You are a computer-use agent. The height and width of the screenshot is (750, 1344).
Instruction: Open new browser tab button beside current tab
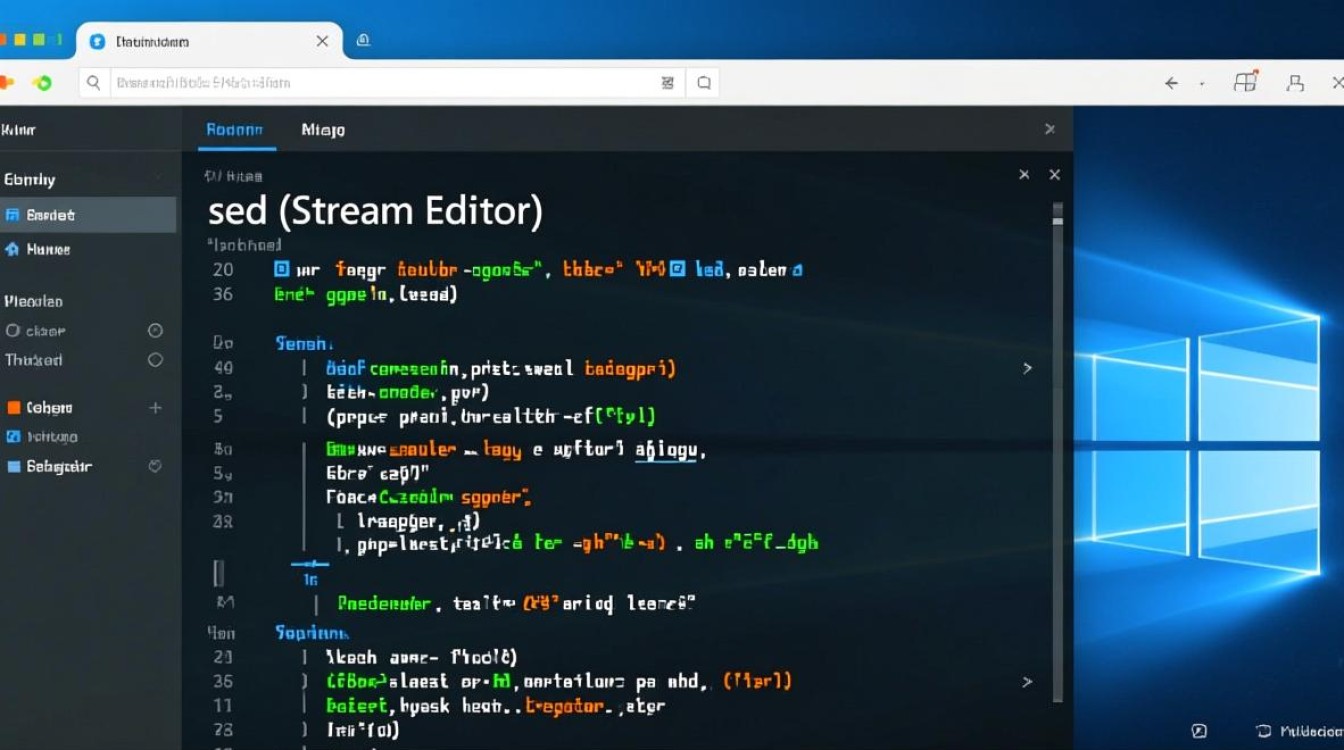[363, 41]
